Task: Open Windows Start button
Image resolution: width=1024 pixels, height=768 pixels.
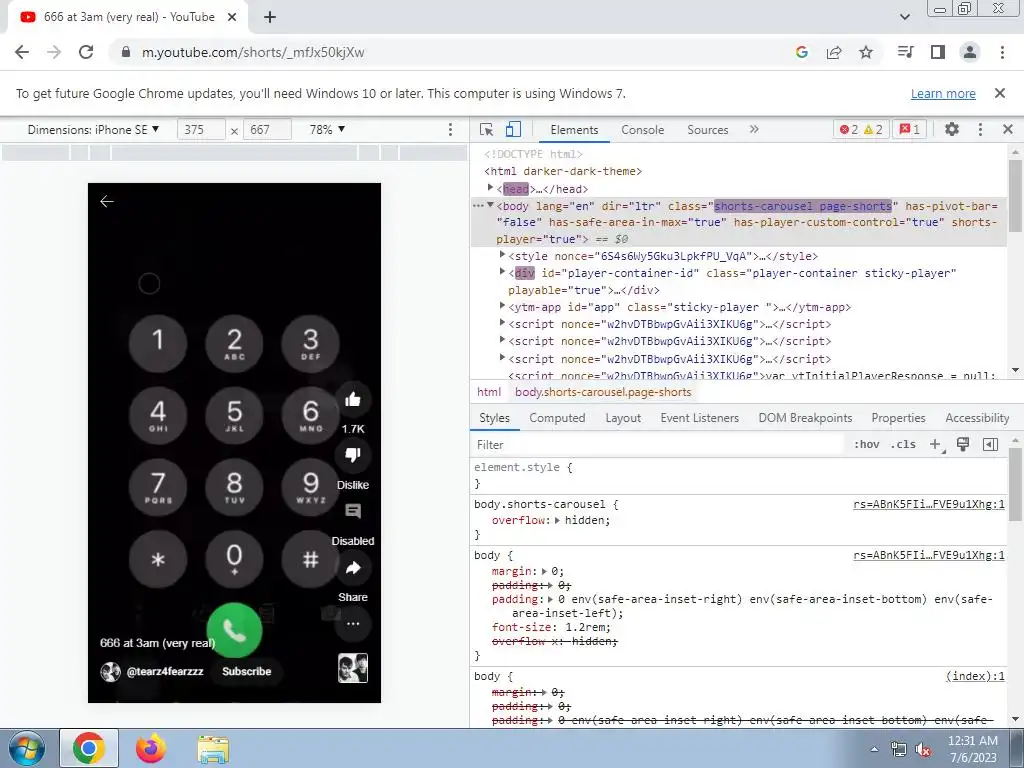Action: [26, 749]
